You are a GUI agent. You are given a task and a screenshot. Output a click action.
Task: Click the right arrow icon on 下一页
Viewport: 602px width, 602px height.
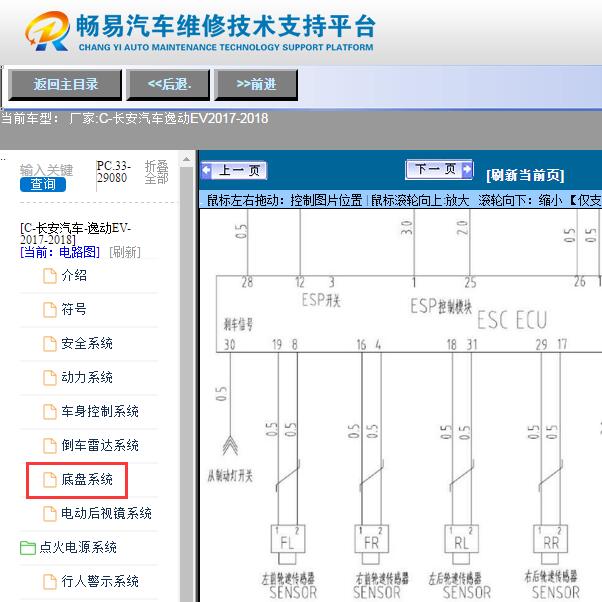pyautogui.click(x=466, y=169)
